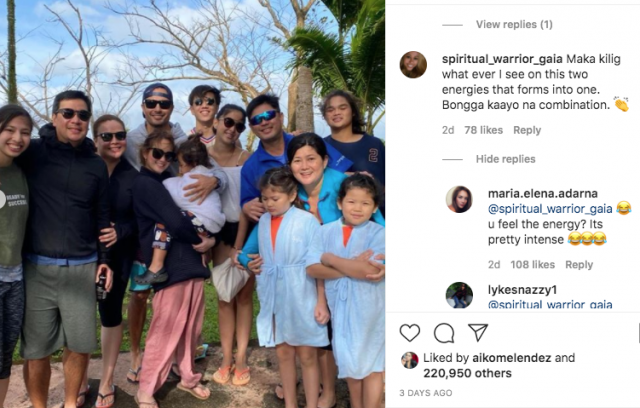The height and width of the screenshot is (408, 640).
Task: View the 78 likes on the comment
Action: coord(484,130)
